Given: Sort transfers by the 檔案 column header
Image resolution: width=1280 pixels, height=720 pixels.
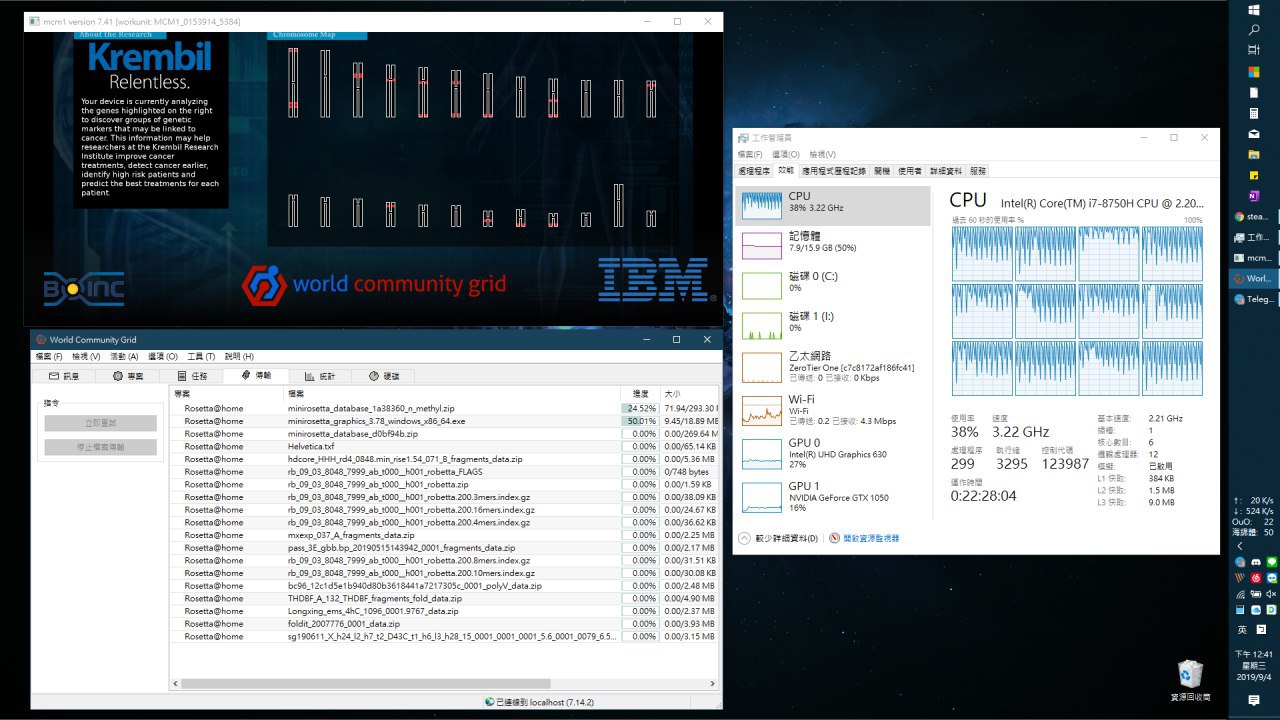Looking at the screenshot, I should pos(452,394).
